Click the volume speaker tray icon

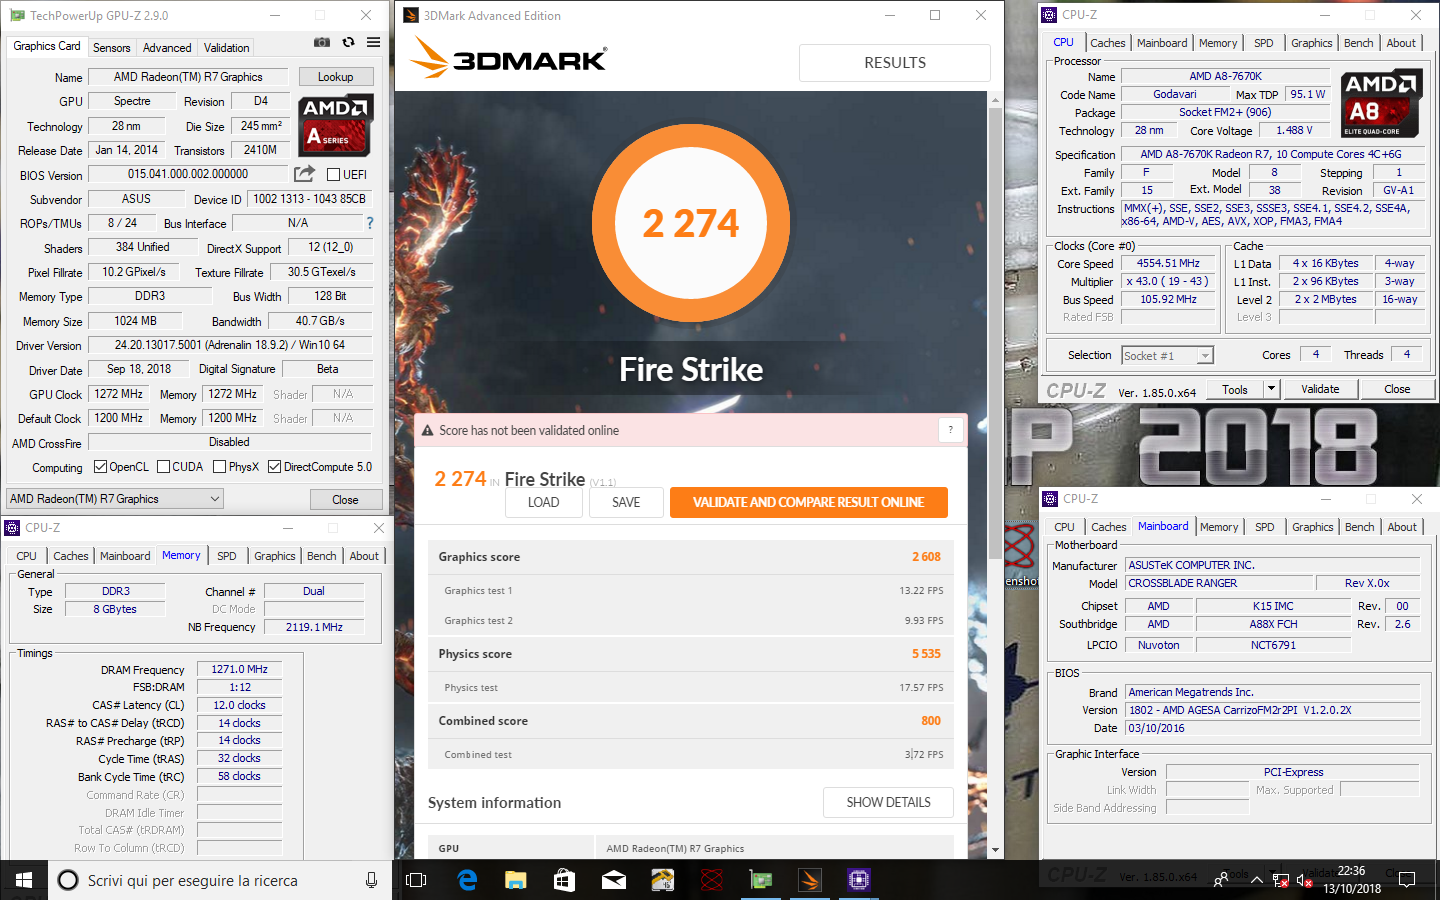(x=1306, y=880)
